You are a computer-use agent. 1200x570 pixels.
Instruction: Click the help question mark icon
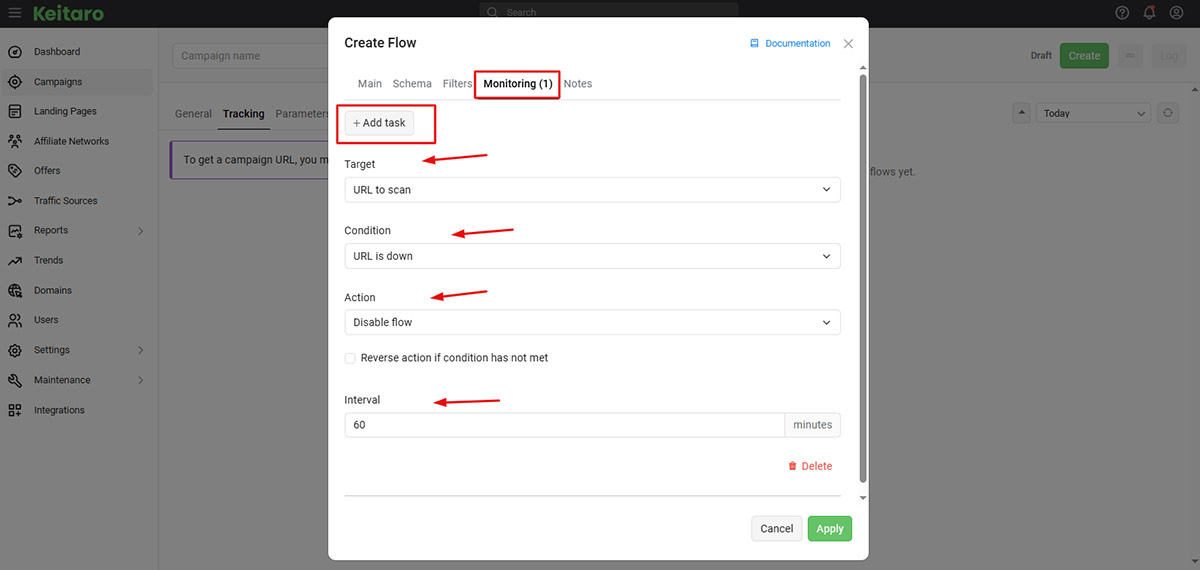[x=1122, y=13]
